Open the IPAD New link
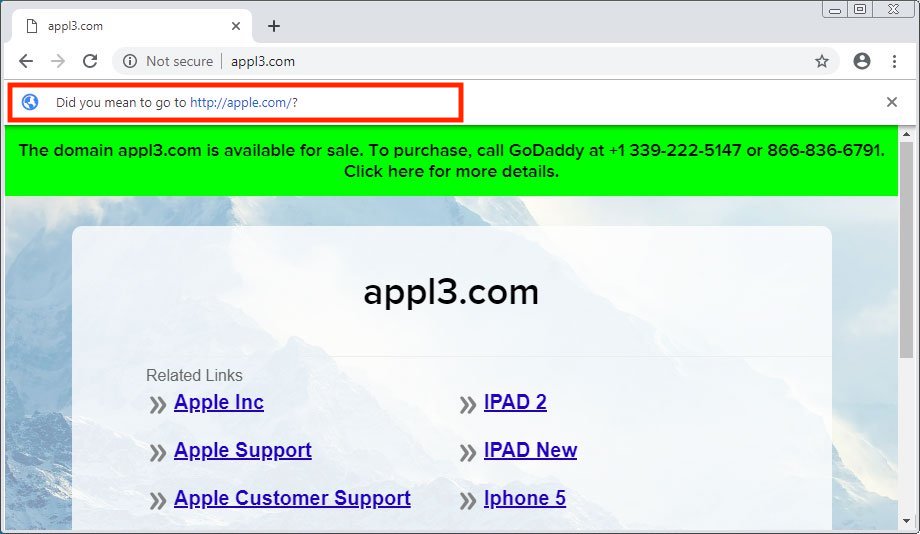This screenshot has height=534, width=920. click(530, 451)
